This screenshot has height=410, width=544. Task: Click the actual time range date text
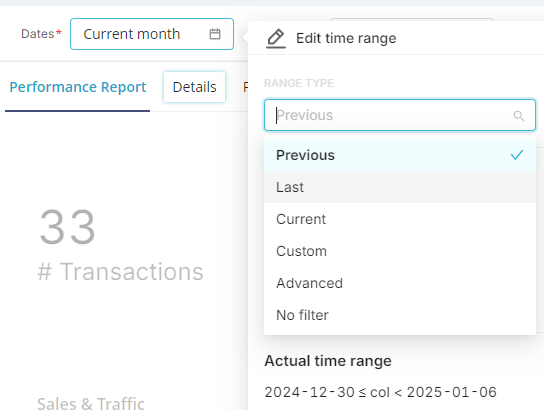(380, 392)
